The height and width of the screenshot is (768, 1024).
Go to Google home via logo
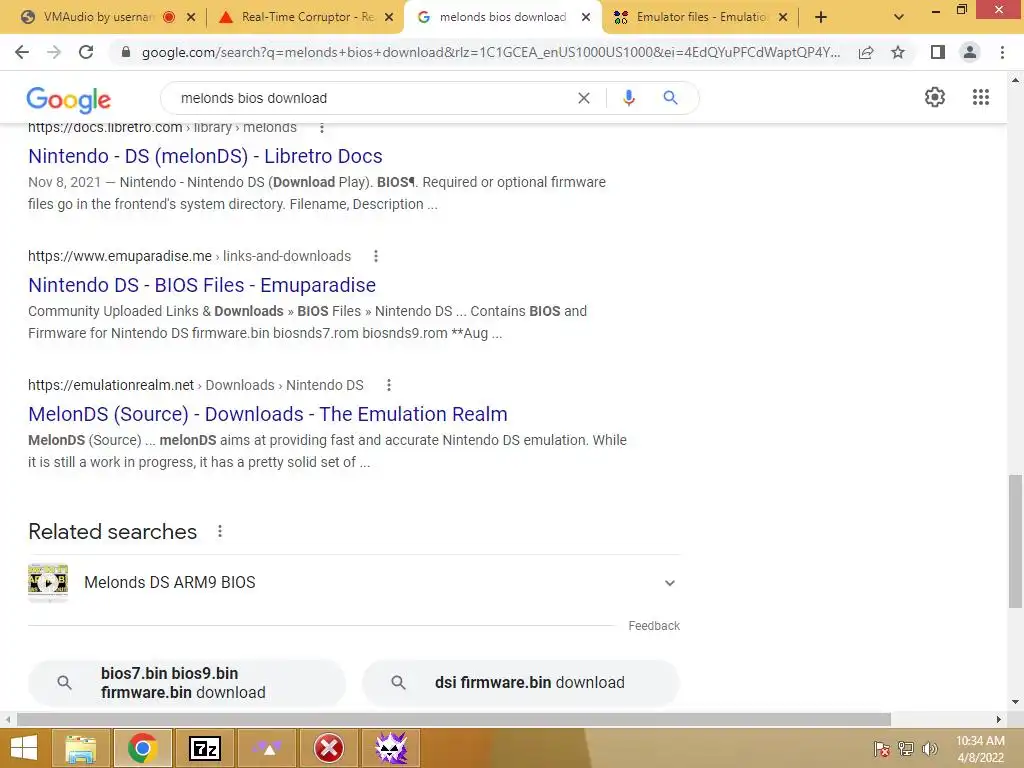(x=69, y=99)
